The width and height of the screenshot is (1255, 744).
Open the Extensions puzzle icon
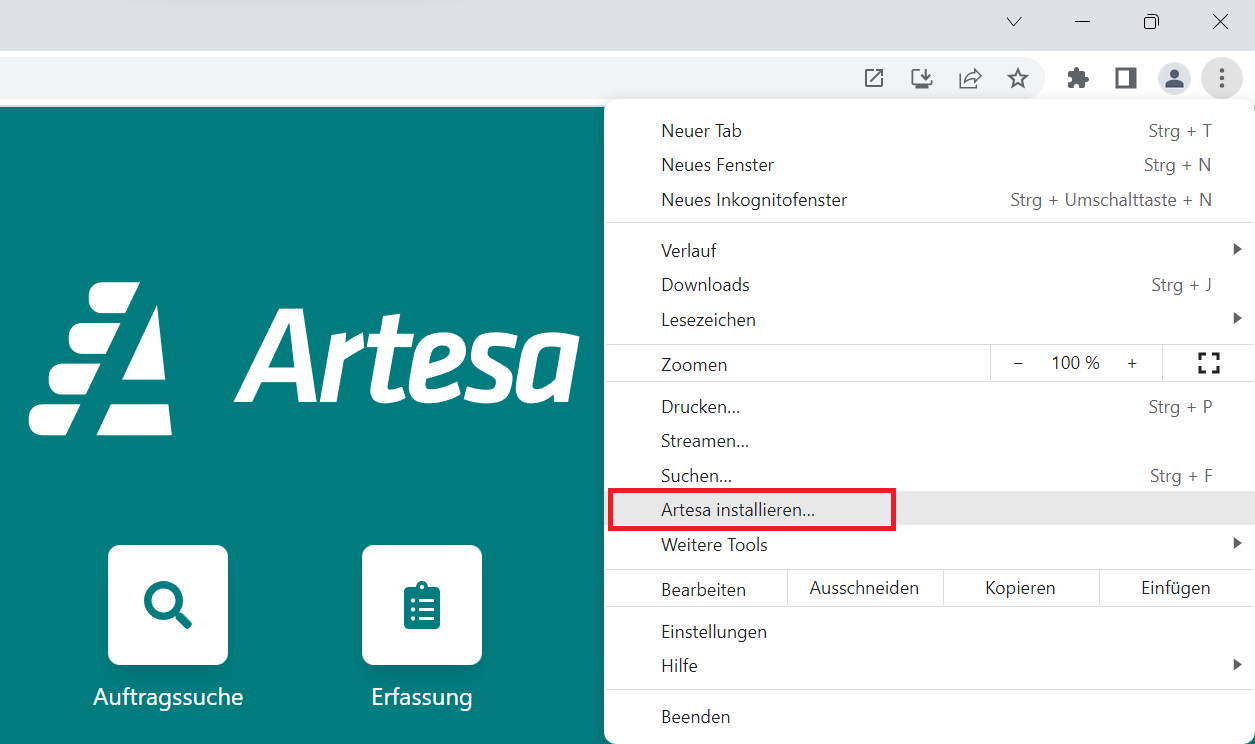(x=1078, y=78)
